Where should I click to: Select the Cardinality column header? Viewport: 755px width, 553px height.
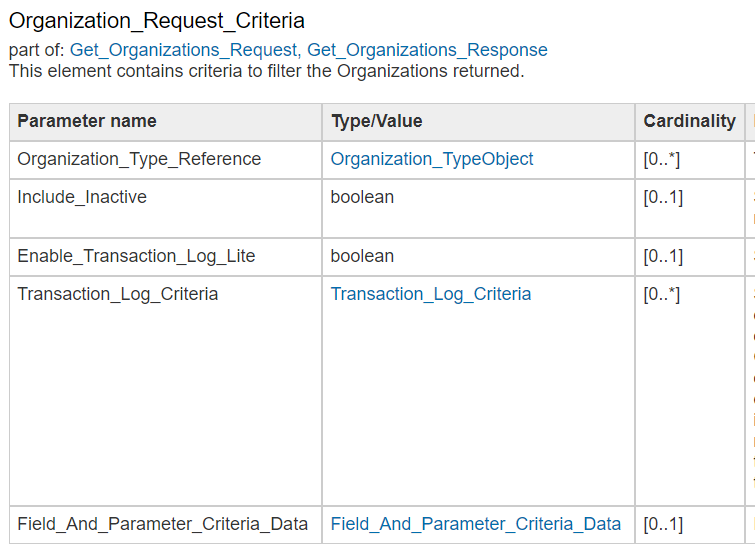tap(689, 121)
